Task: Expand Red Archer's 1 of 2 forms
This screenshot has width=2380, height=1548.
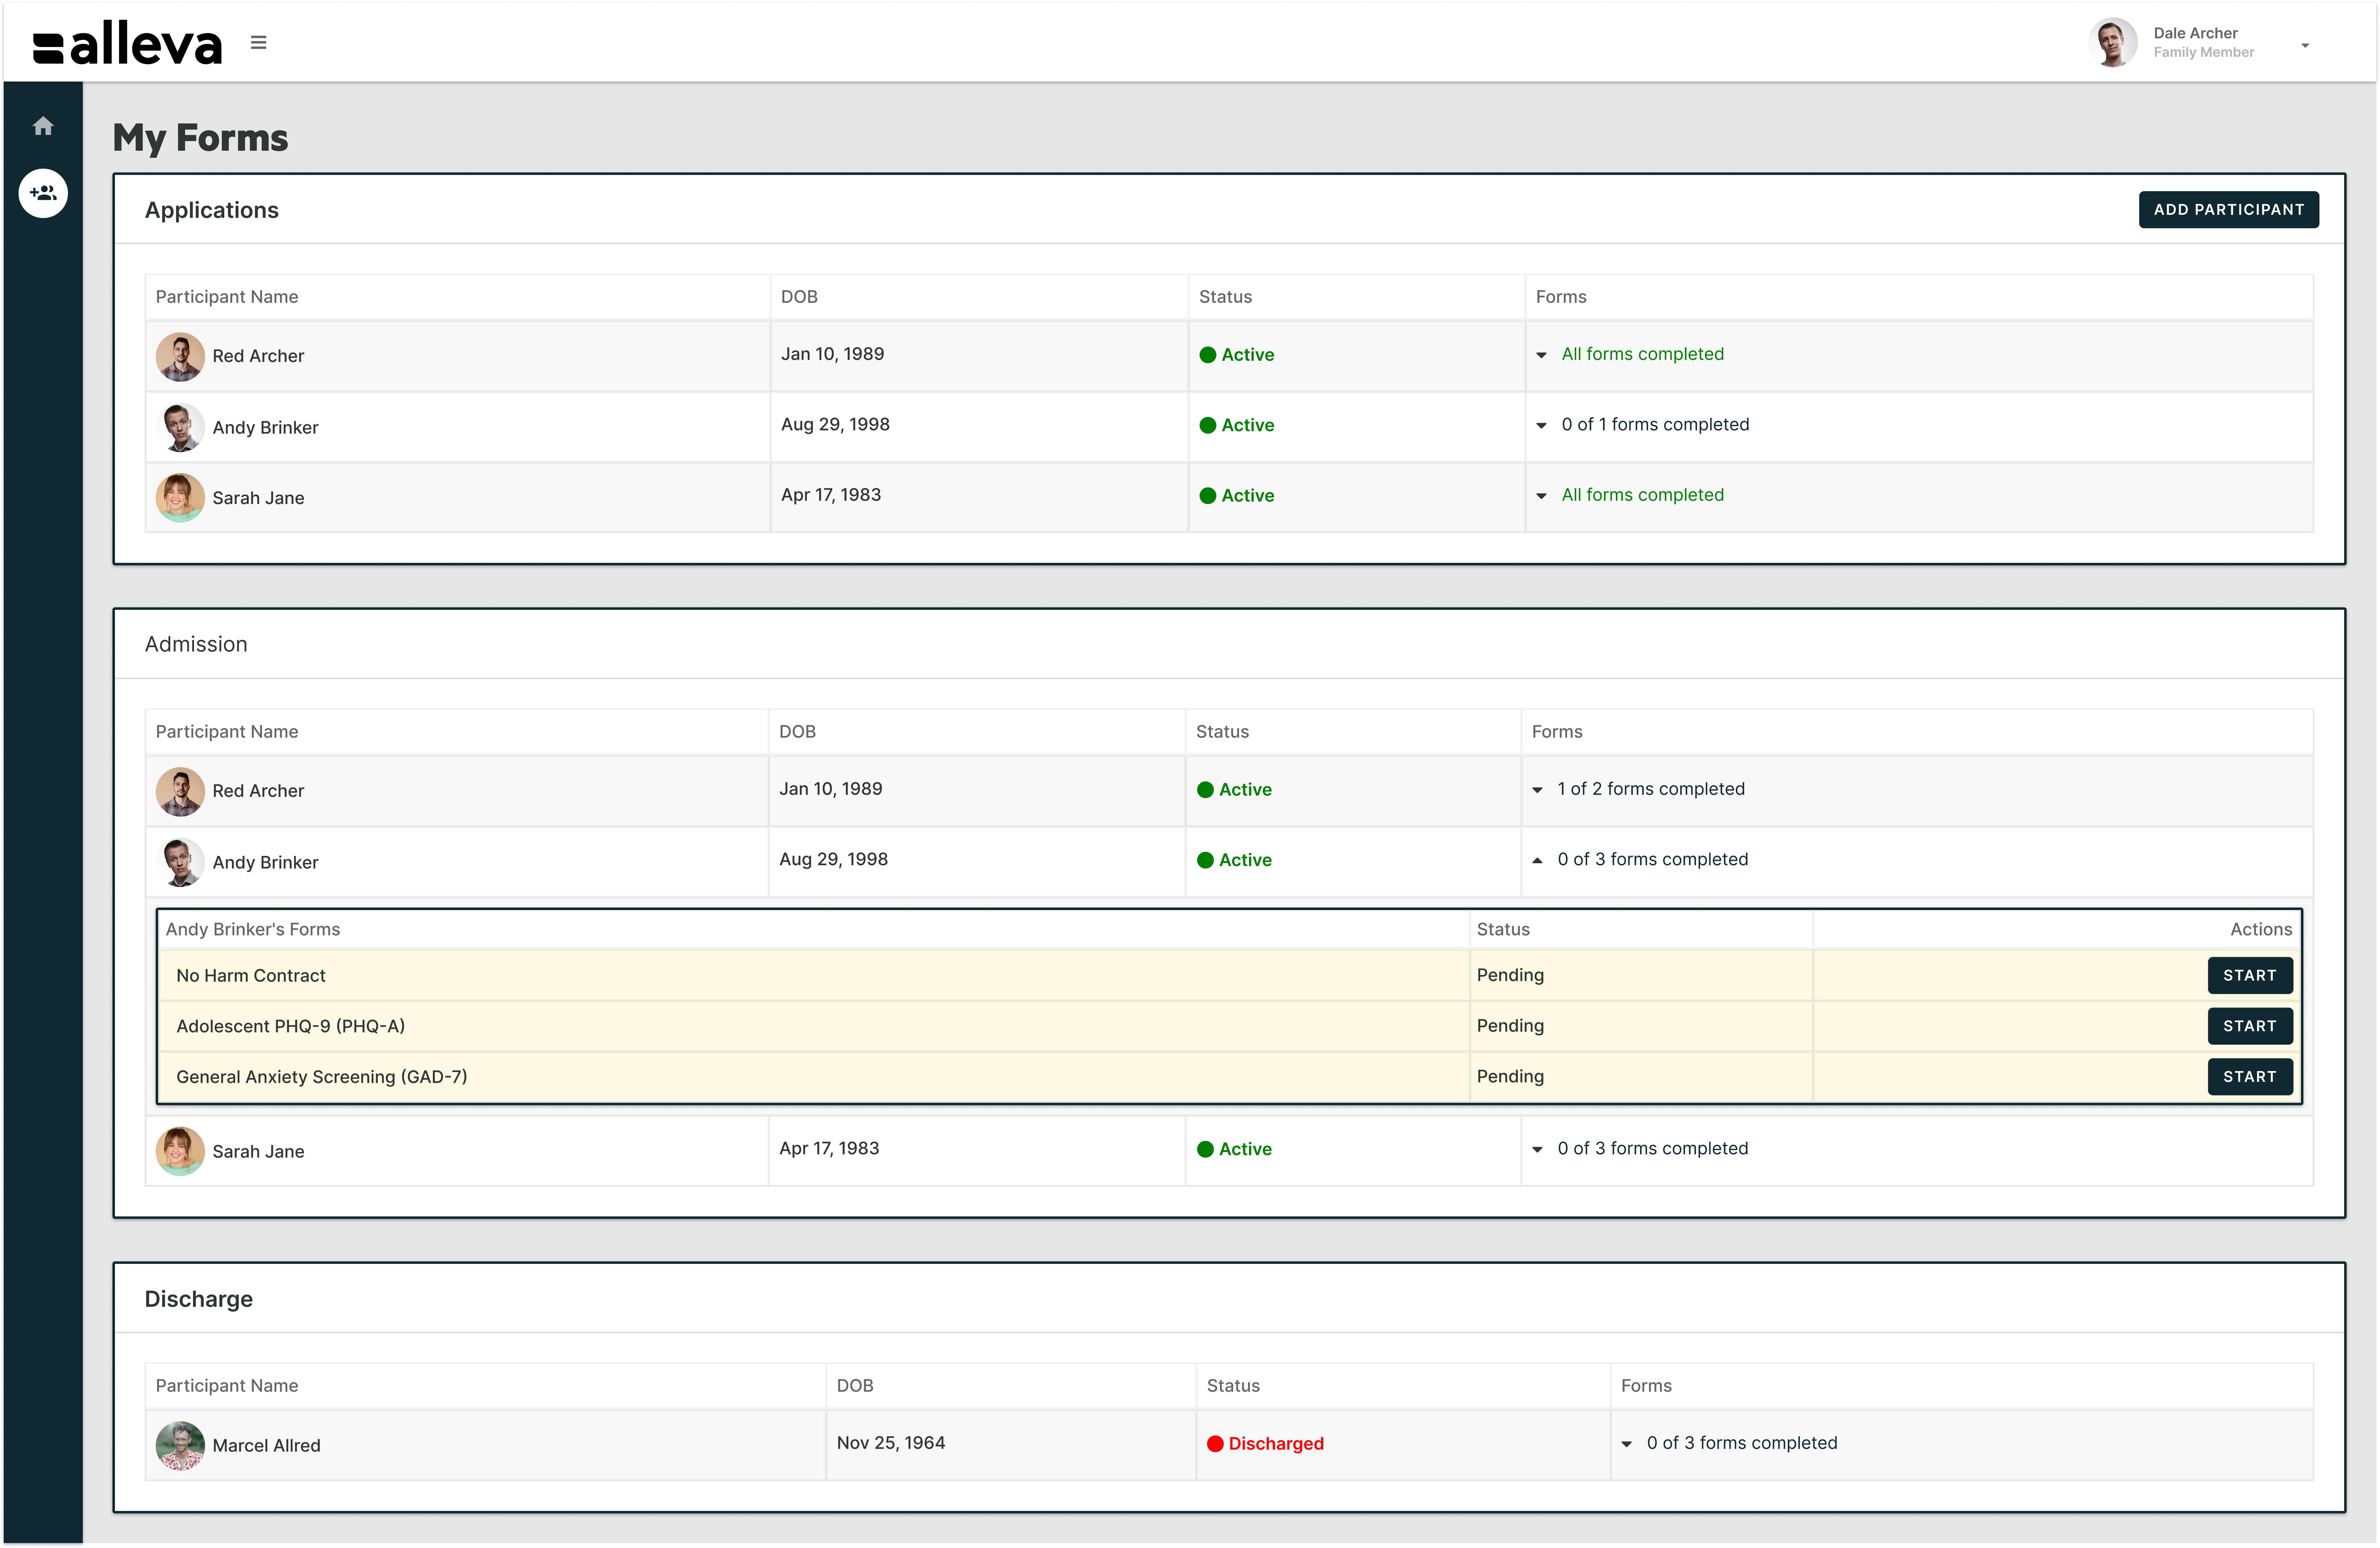Action: point(1537,790)
